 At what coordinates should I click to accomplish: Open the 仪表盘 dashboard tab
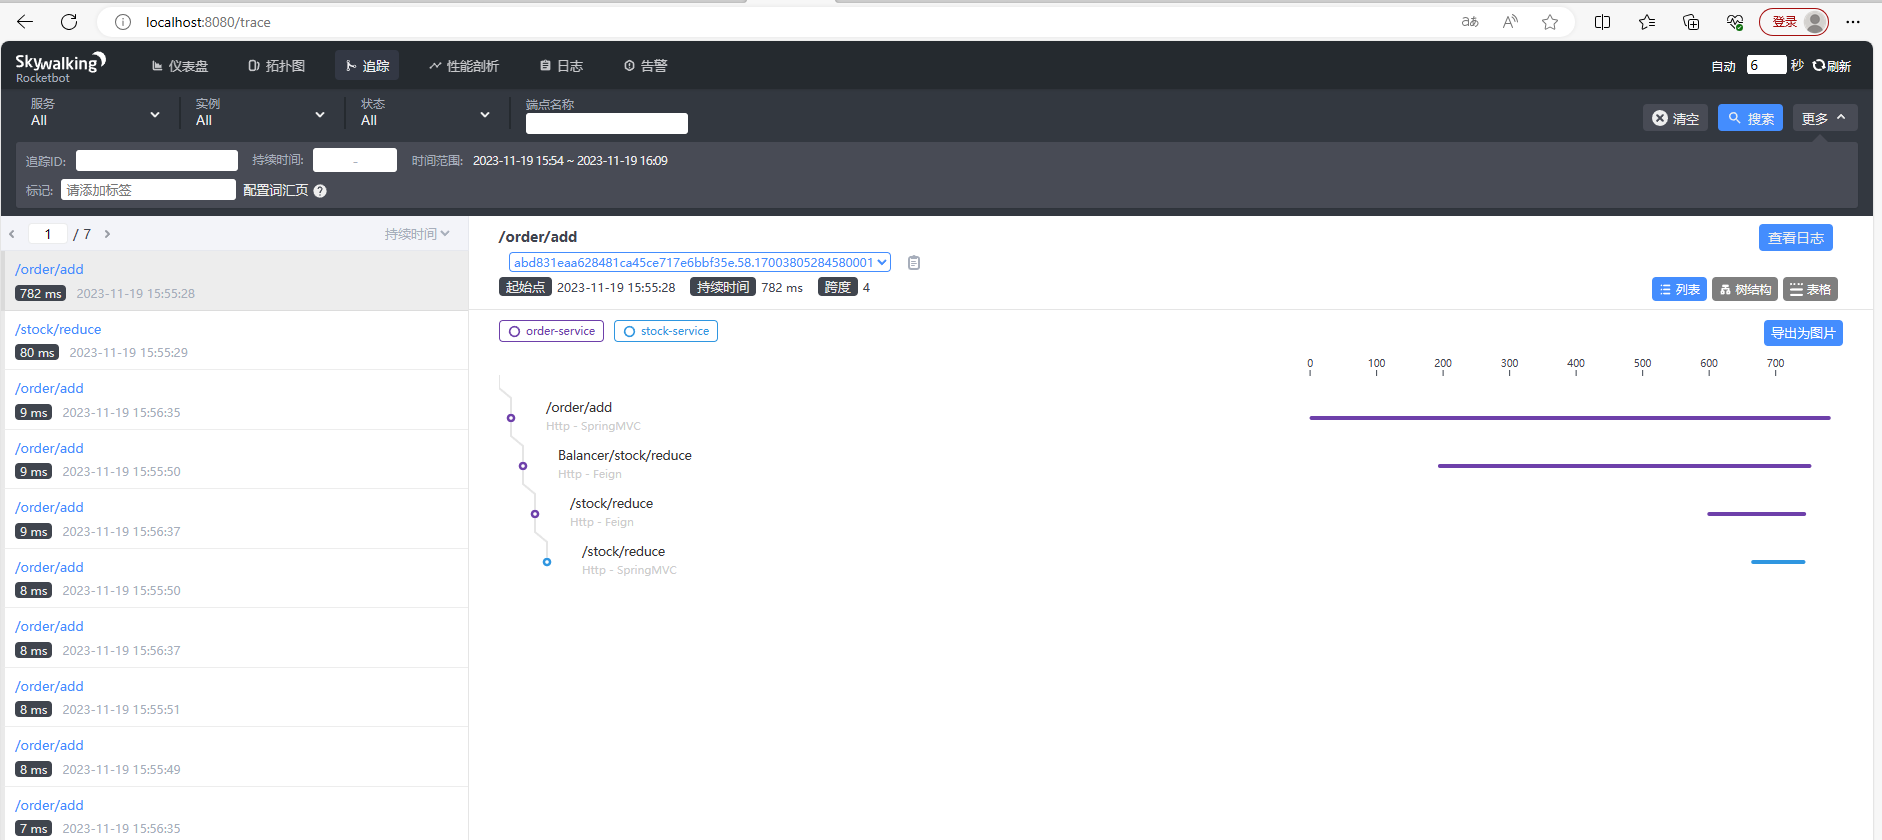[x=180, y=66]
